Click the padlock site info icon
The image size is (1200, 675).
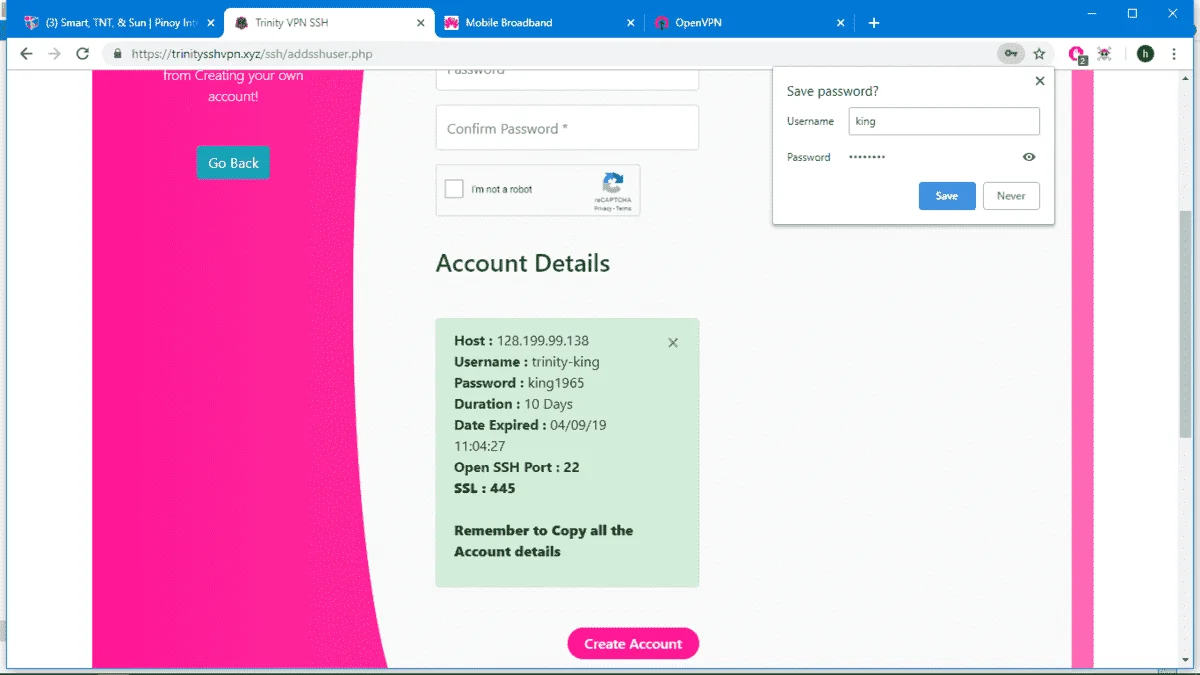tap(117, 54)
